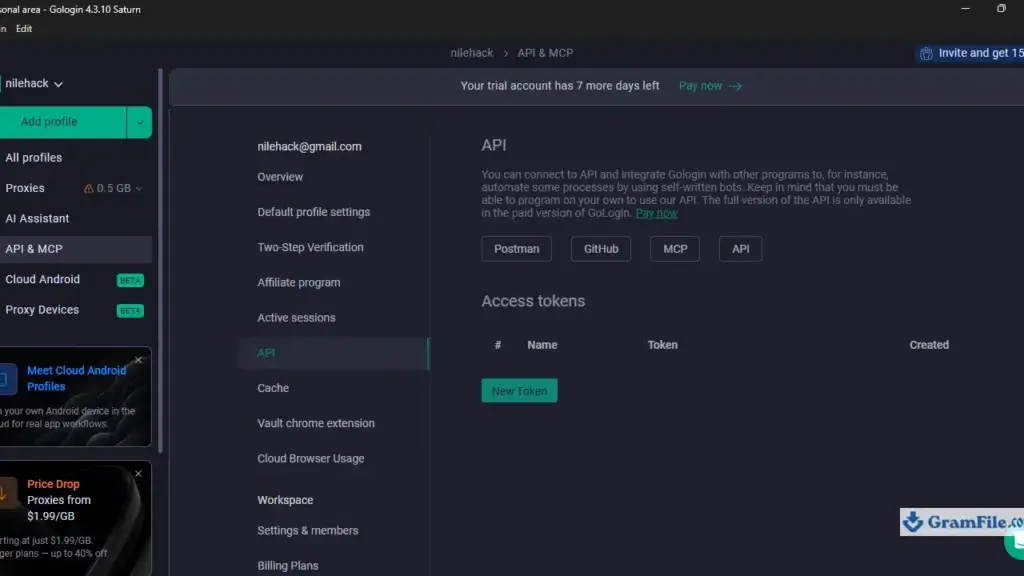Click the MCP button
The width and height of the screenshot is (1024, 576).
[675, 249]
